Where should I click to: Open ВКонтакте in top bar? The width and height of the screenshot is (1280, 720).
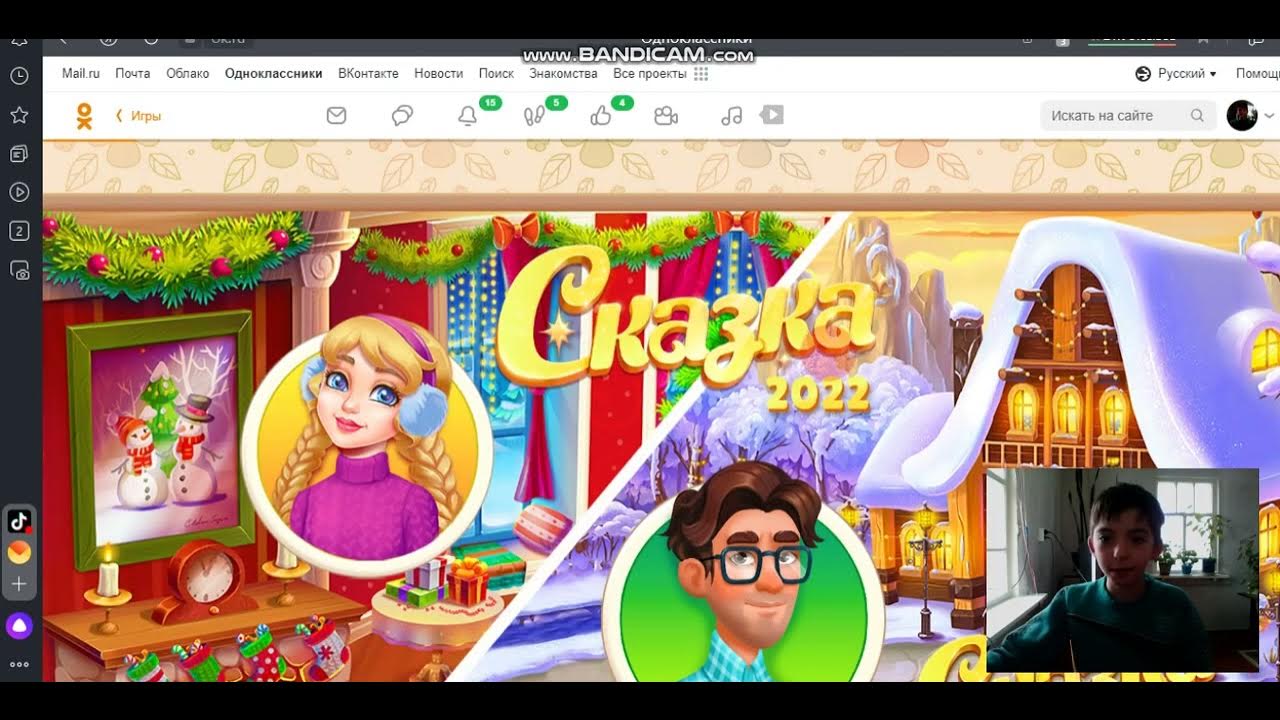click(x=368, y=74)
